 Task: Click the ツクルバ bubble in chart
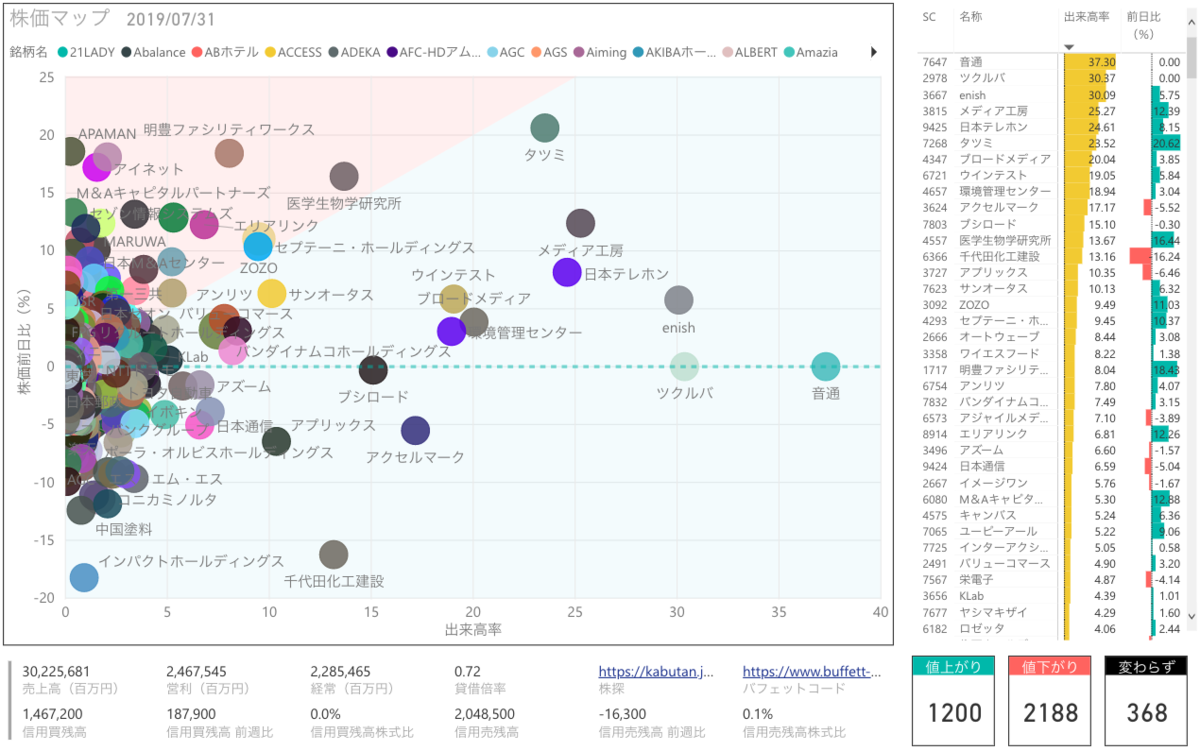684,367
